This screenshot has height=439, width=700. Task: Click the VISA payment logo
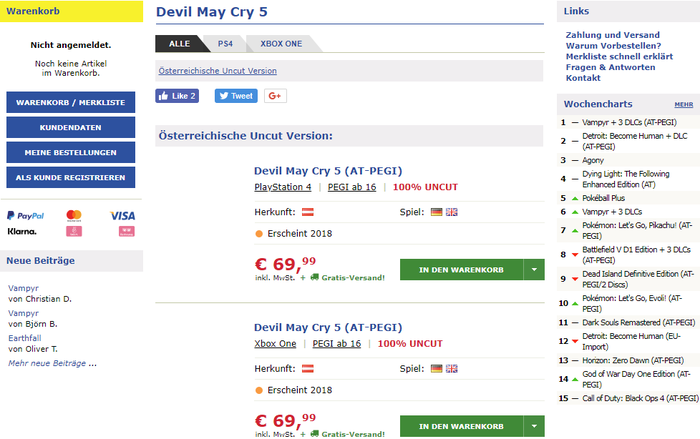pos(122,215)
